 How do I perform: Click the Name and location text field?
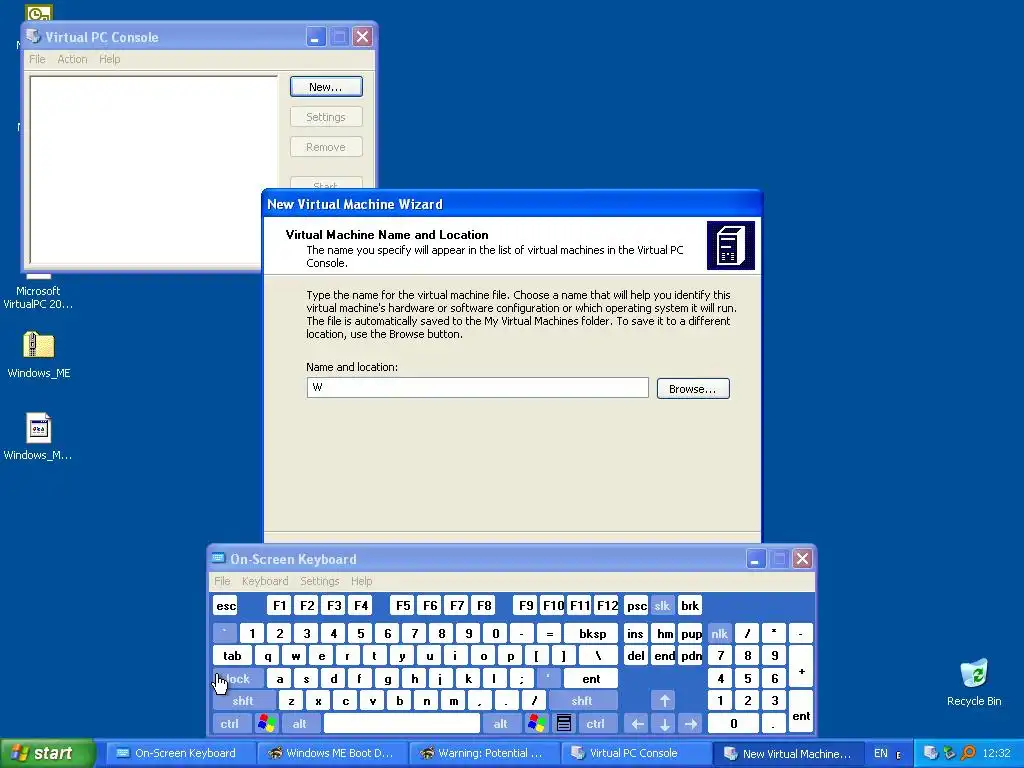pyautogui.click(x=477, y=387)
